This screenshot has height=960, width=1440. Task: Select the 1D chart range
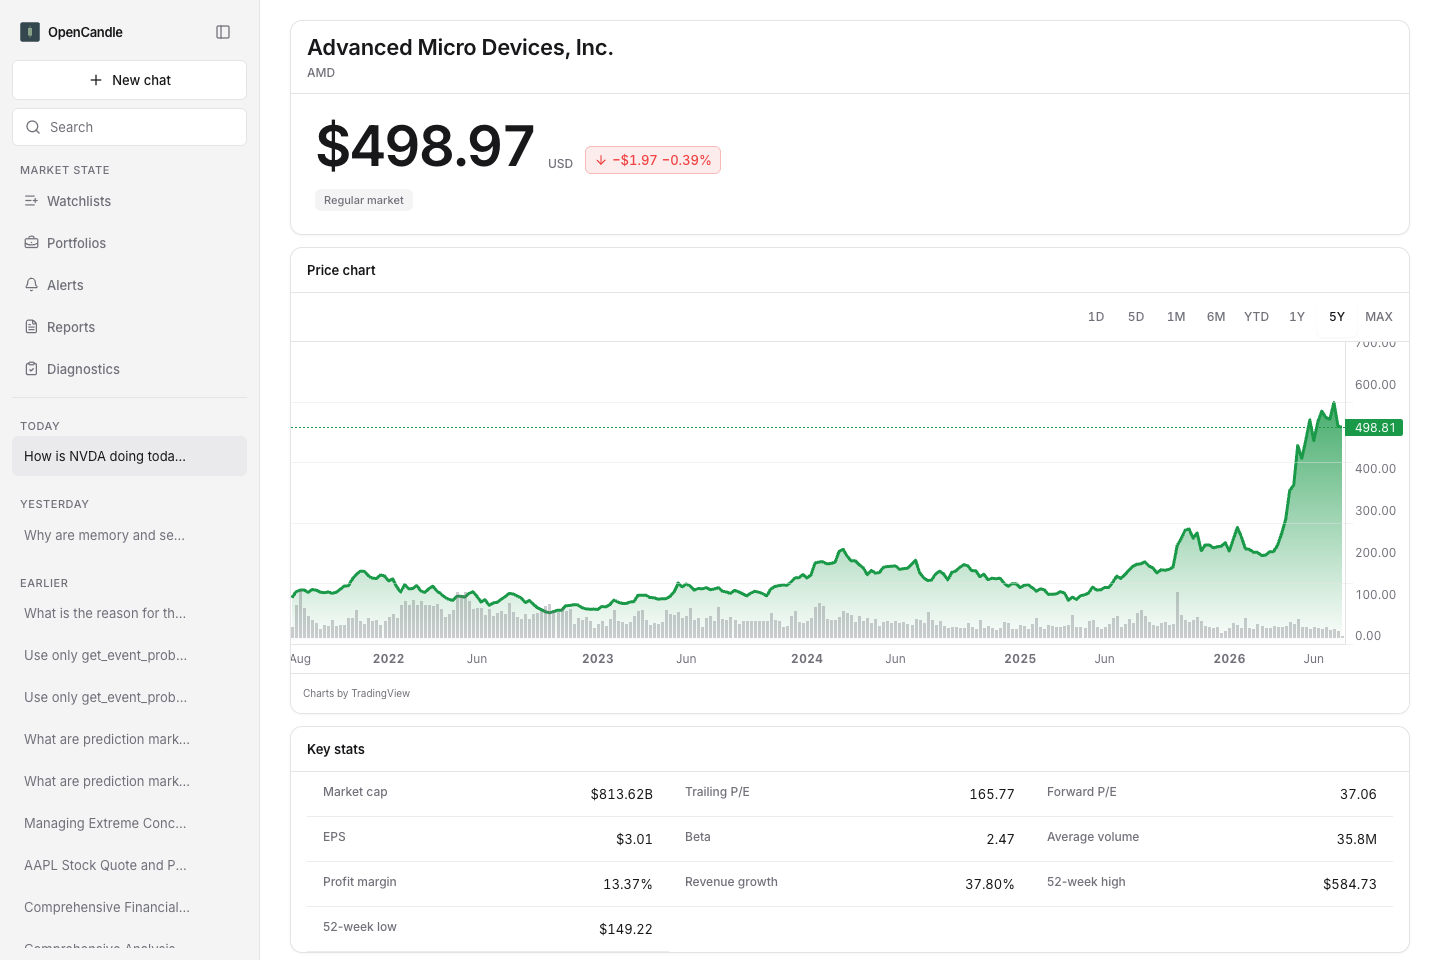(1096, 317)
